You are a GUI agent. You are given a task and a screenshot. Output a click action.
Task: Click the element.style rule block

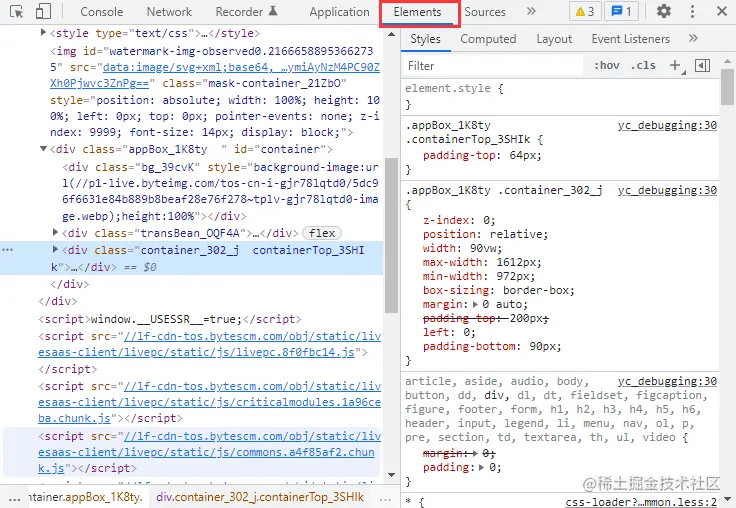click(560, 96)
